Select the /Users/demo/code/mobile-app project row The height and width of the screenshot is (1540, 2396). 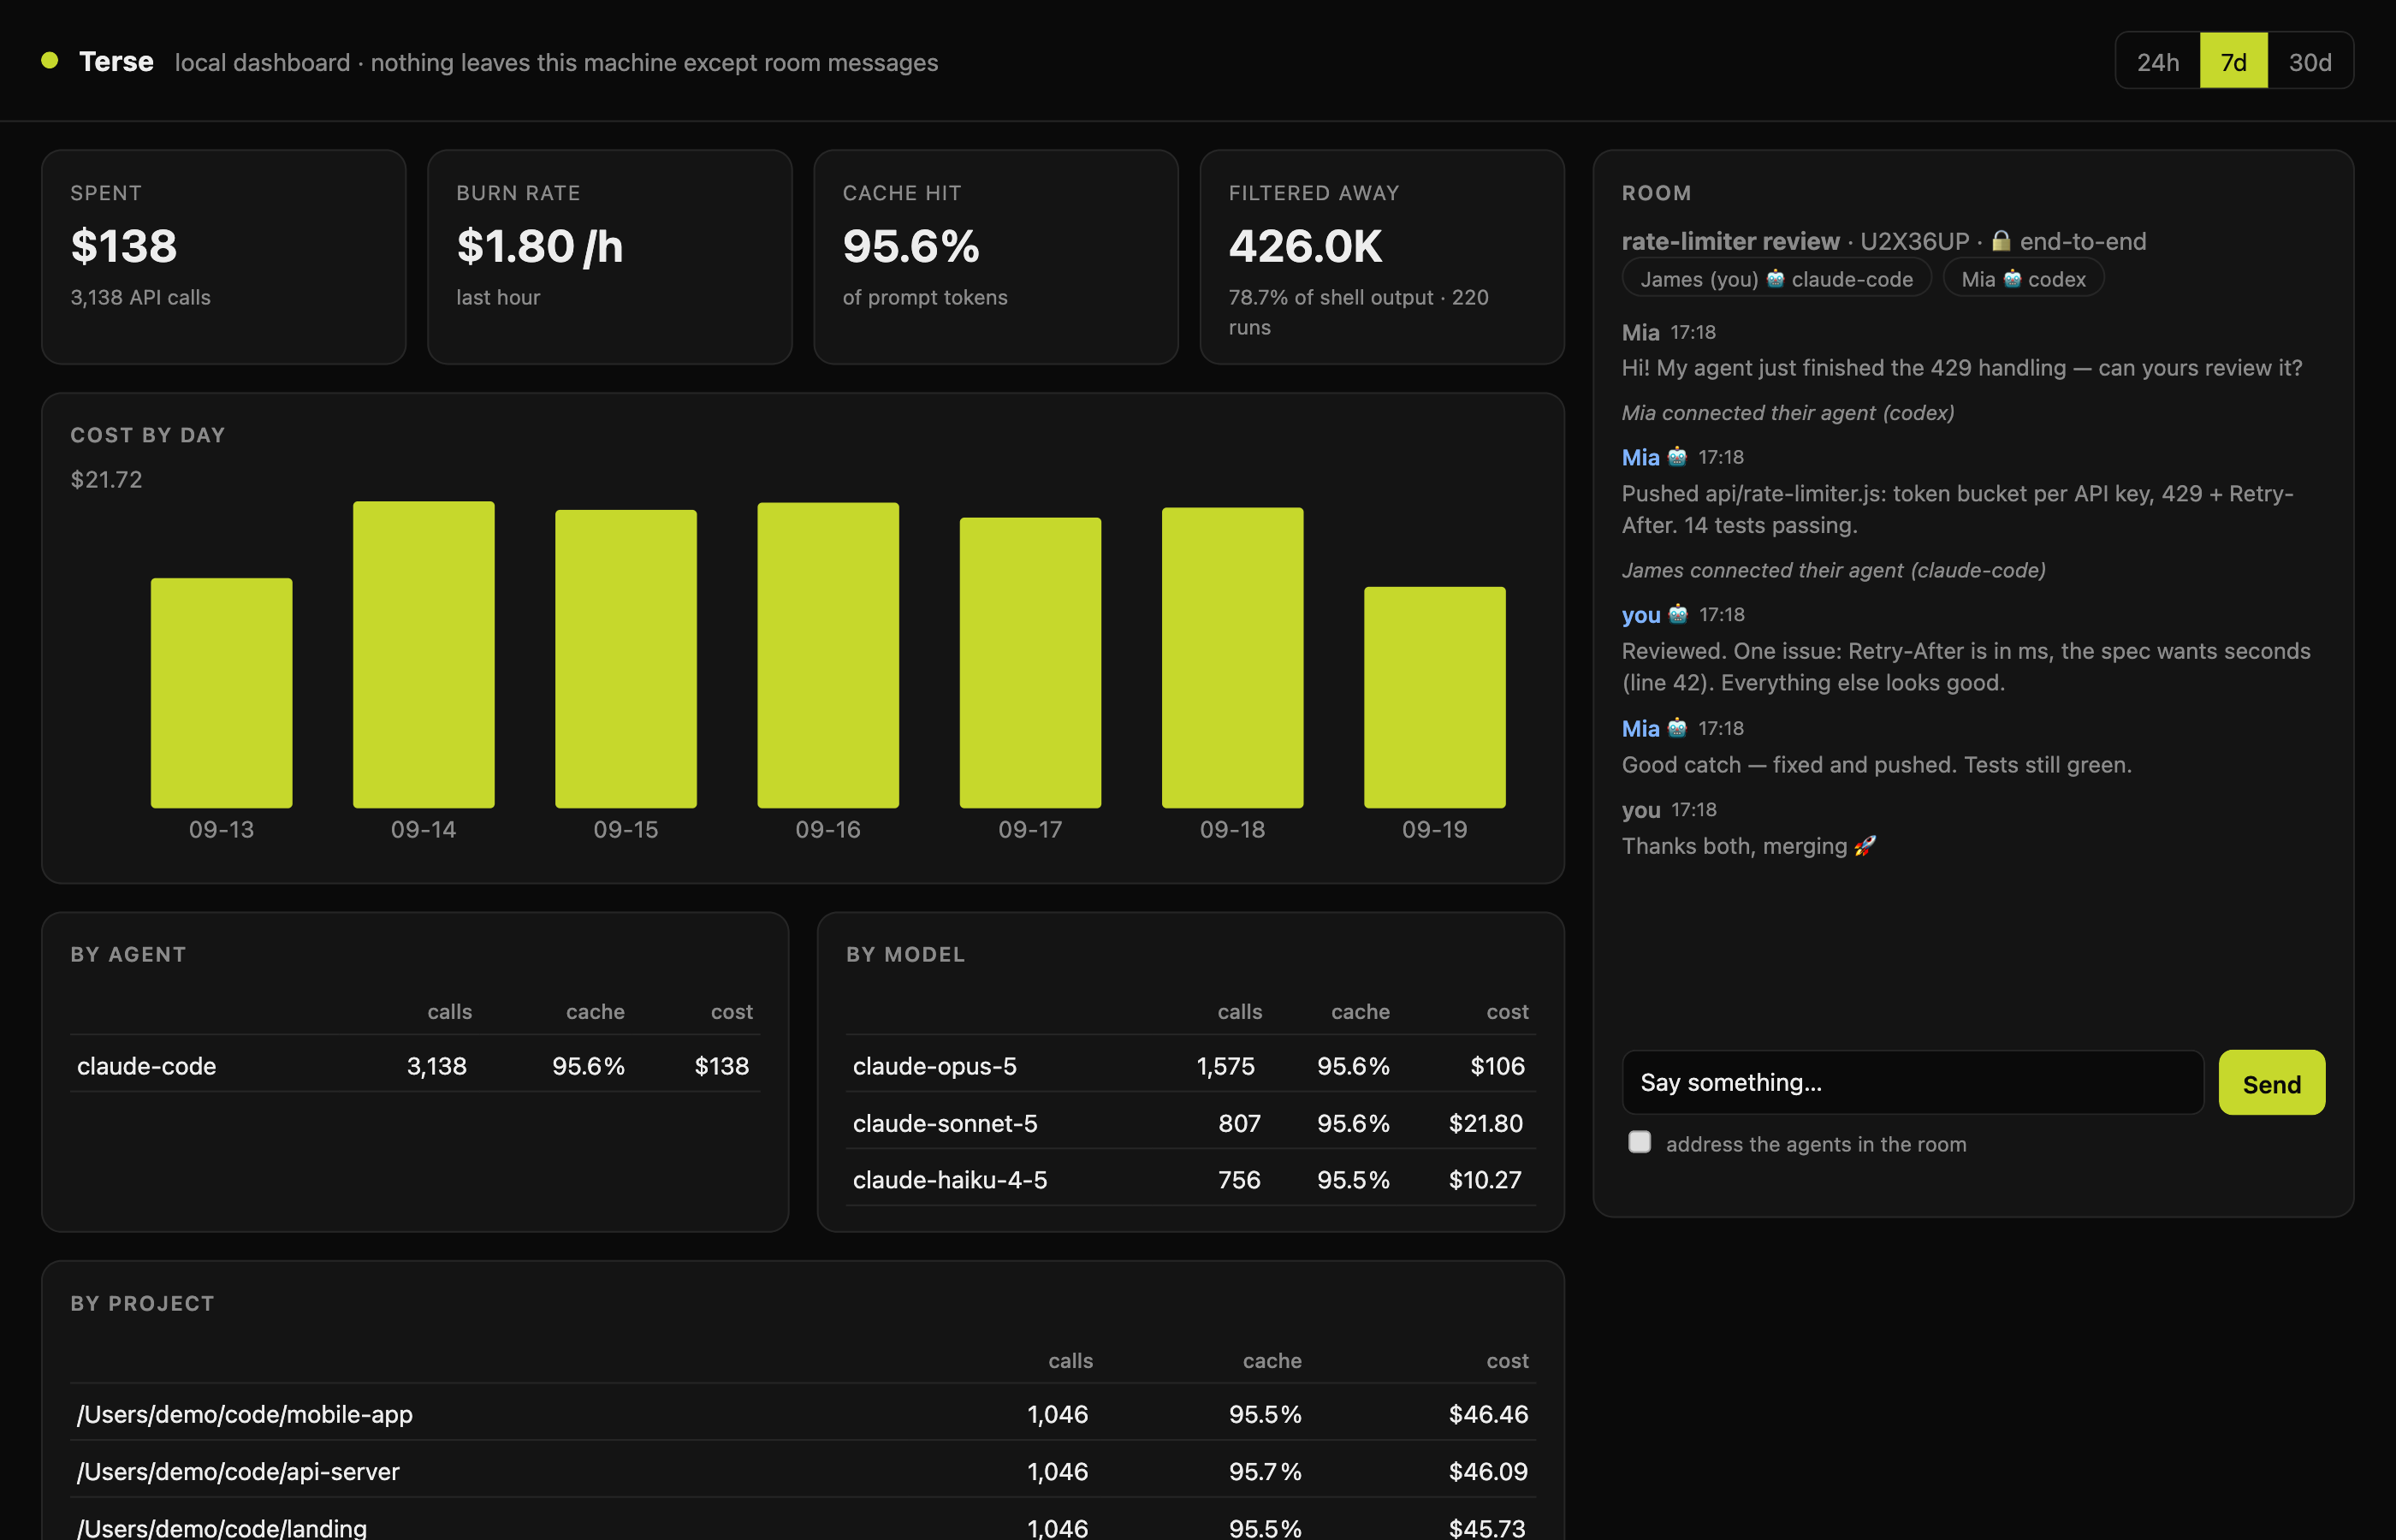(x=803, y=1414)
